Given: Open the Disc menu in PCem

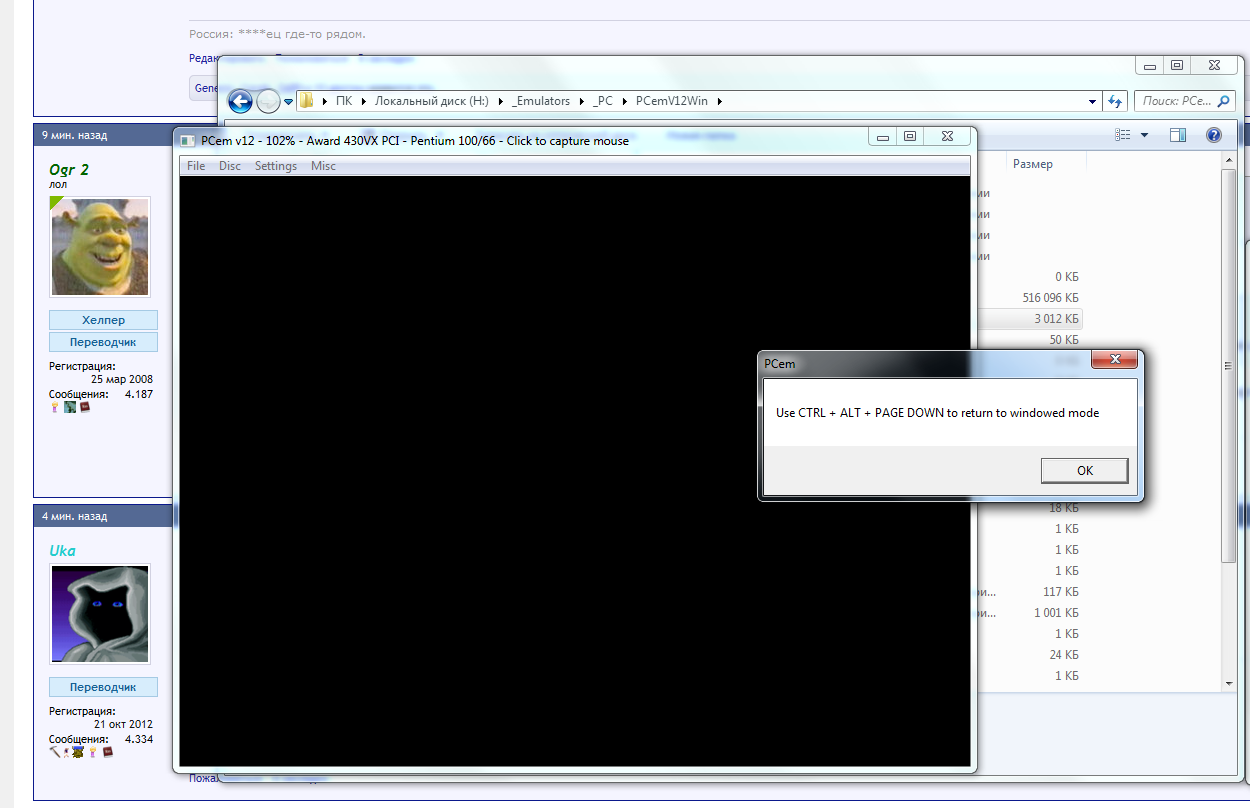Looking at the screenshot, I should [230, 166].
